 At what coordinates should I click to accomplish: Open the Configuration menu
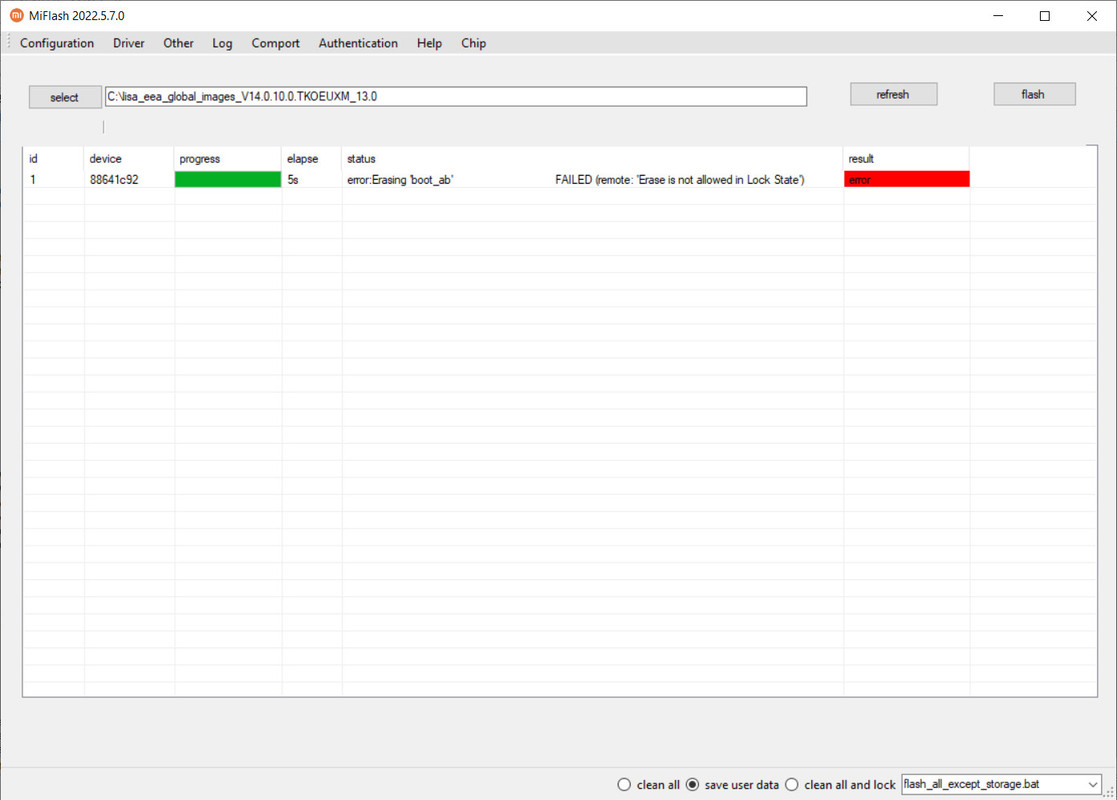tap(57, 43)
